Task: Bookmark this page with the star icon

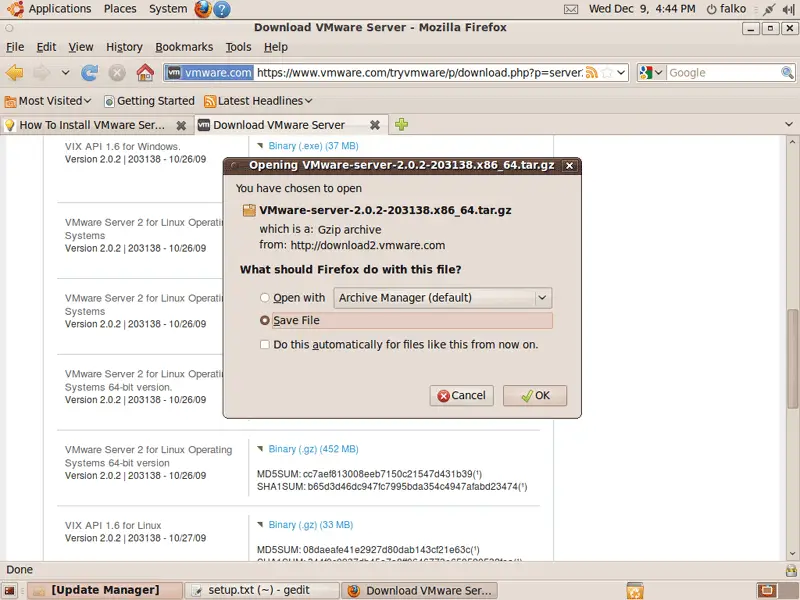Action: pos(607,72)
